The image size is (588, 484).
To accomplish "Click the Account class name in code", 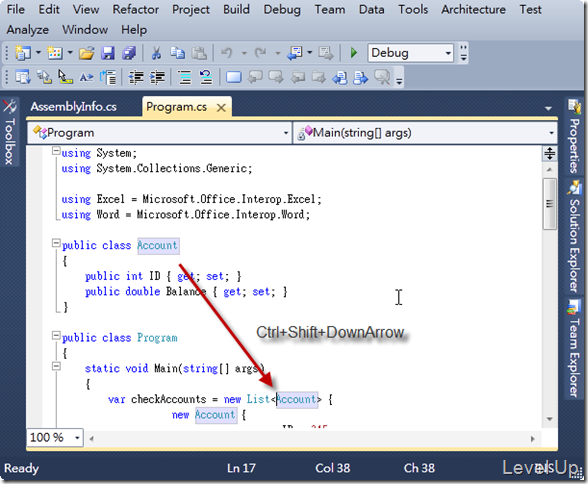I will tap(158, 246).
